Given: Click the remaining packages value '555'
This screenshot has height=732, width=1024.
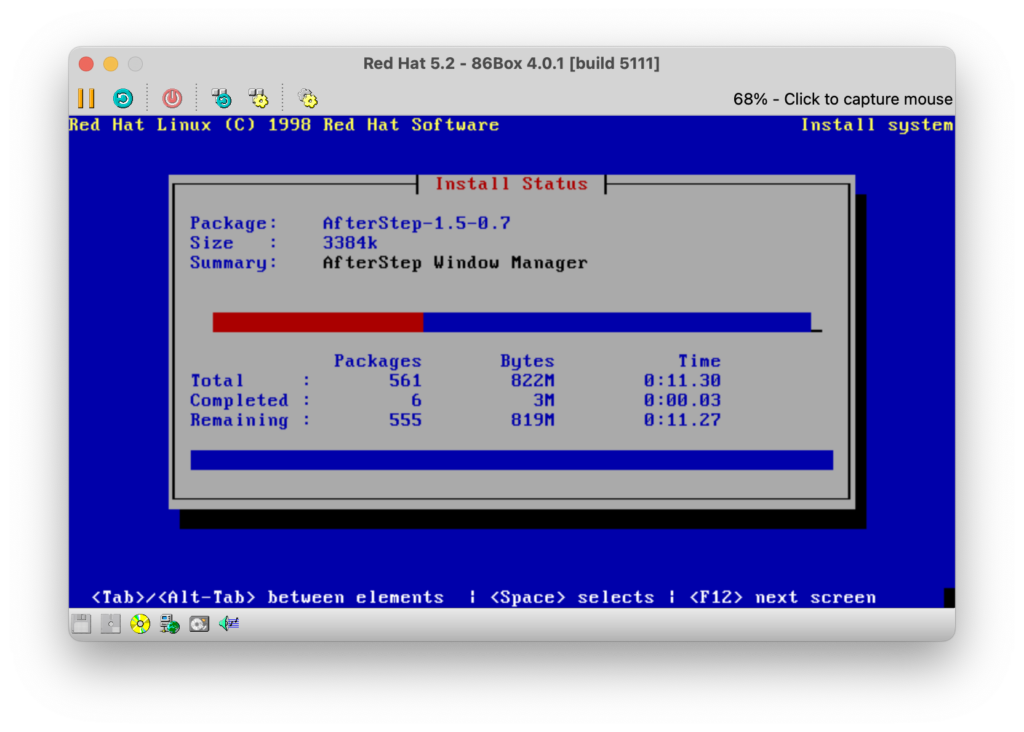Looking at the screenshot, I should (405, 420).
